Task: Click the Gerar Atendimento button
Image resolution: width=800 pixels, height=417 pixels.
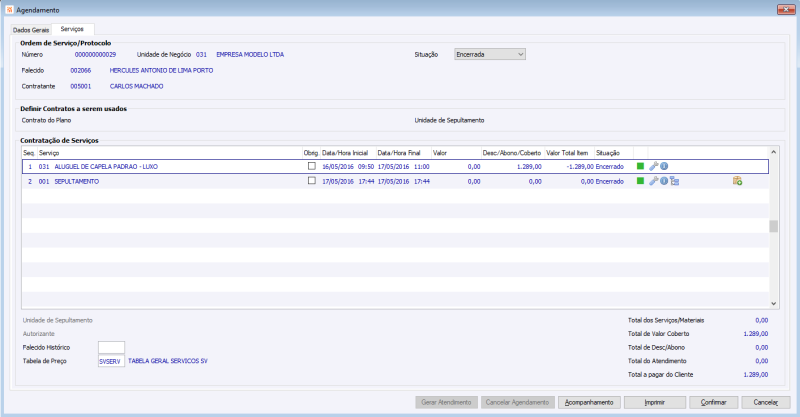Action: (446, 402)
